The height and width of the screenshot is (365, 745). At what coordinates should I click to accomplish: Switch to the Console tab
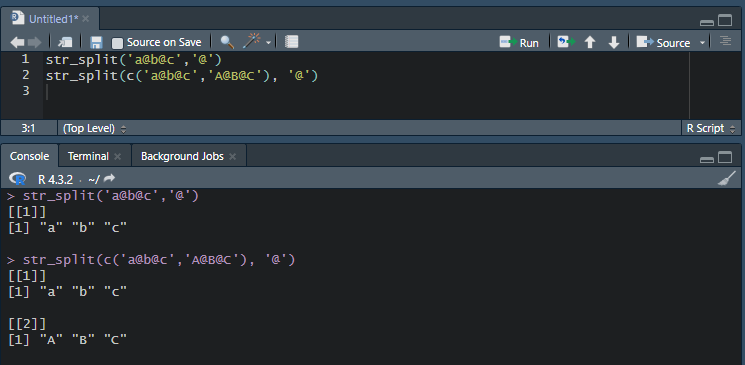coord(29,156)
